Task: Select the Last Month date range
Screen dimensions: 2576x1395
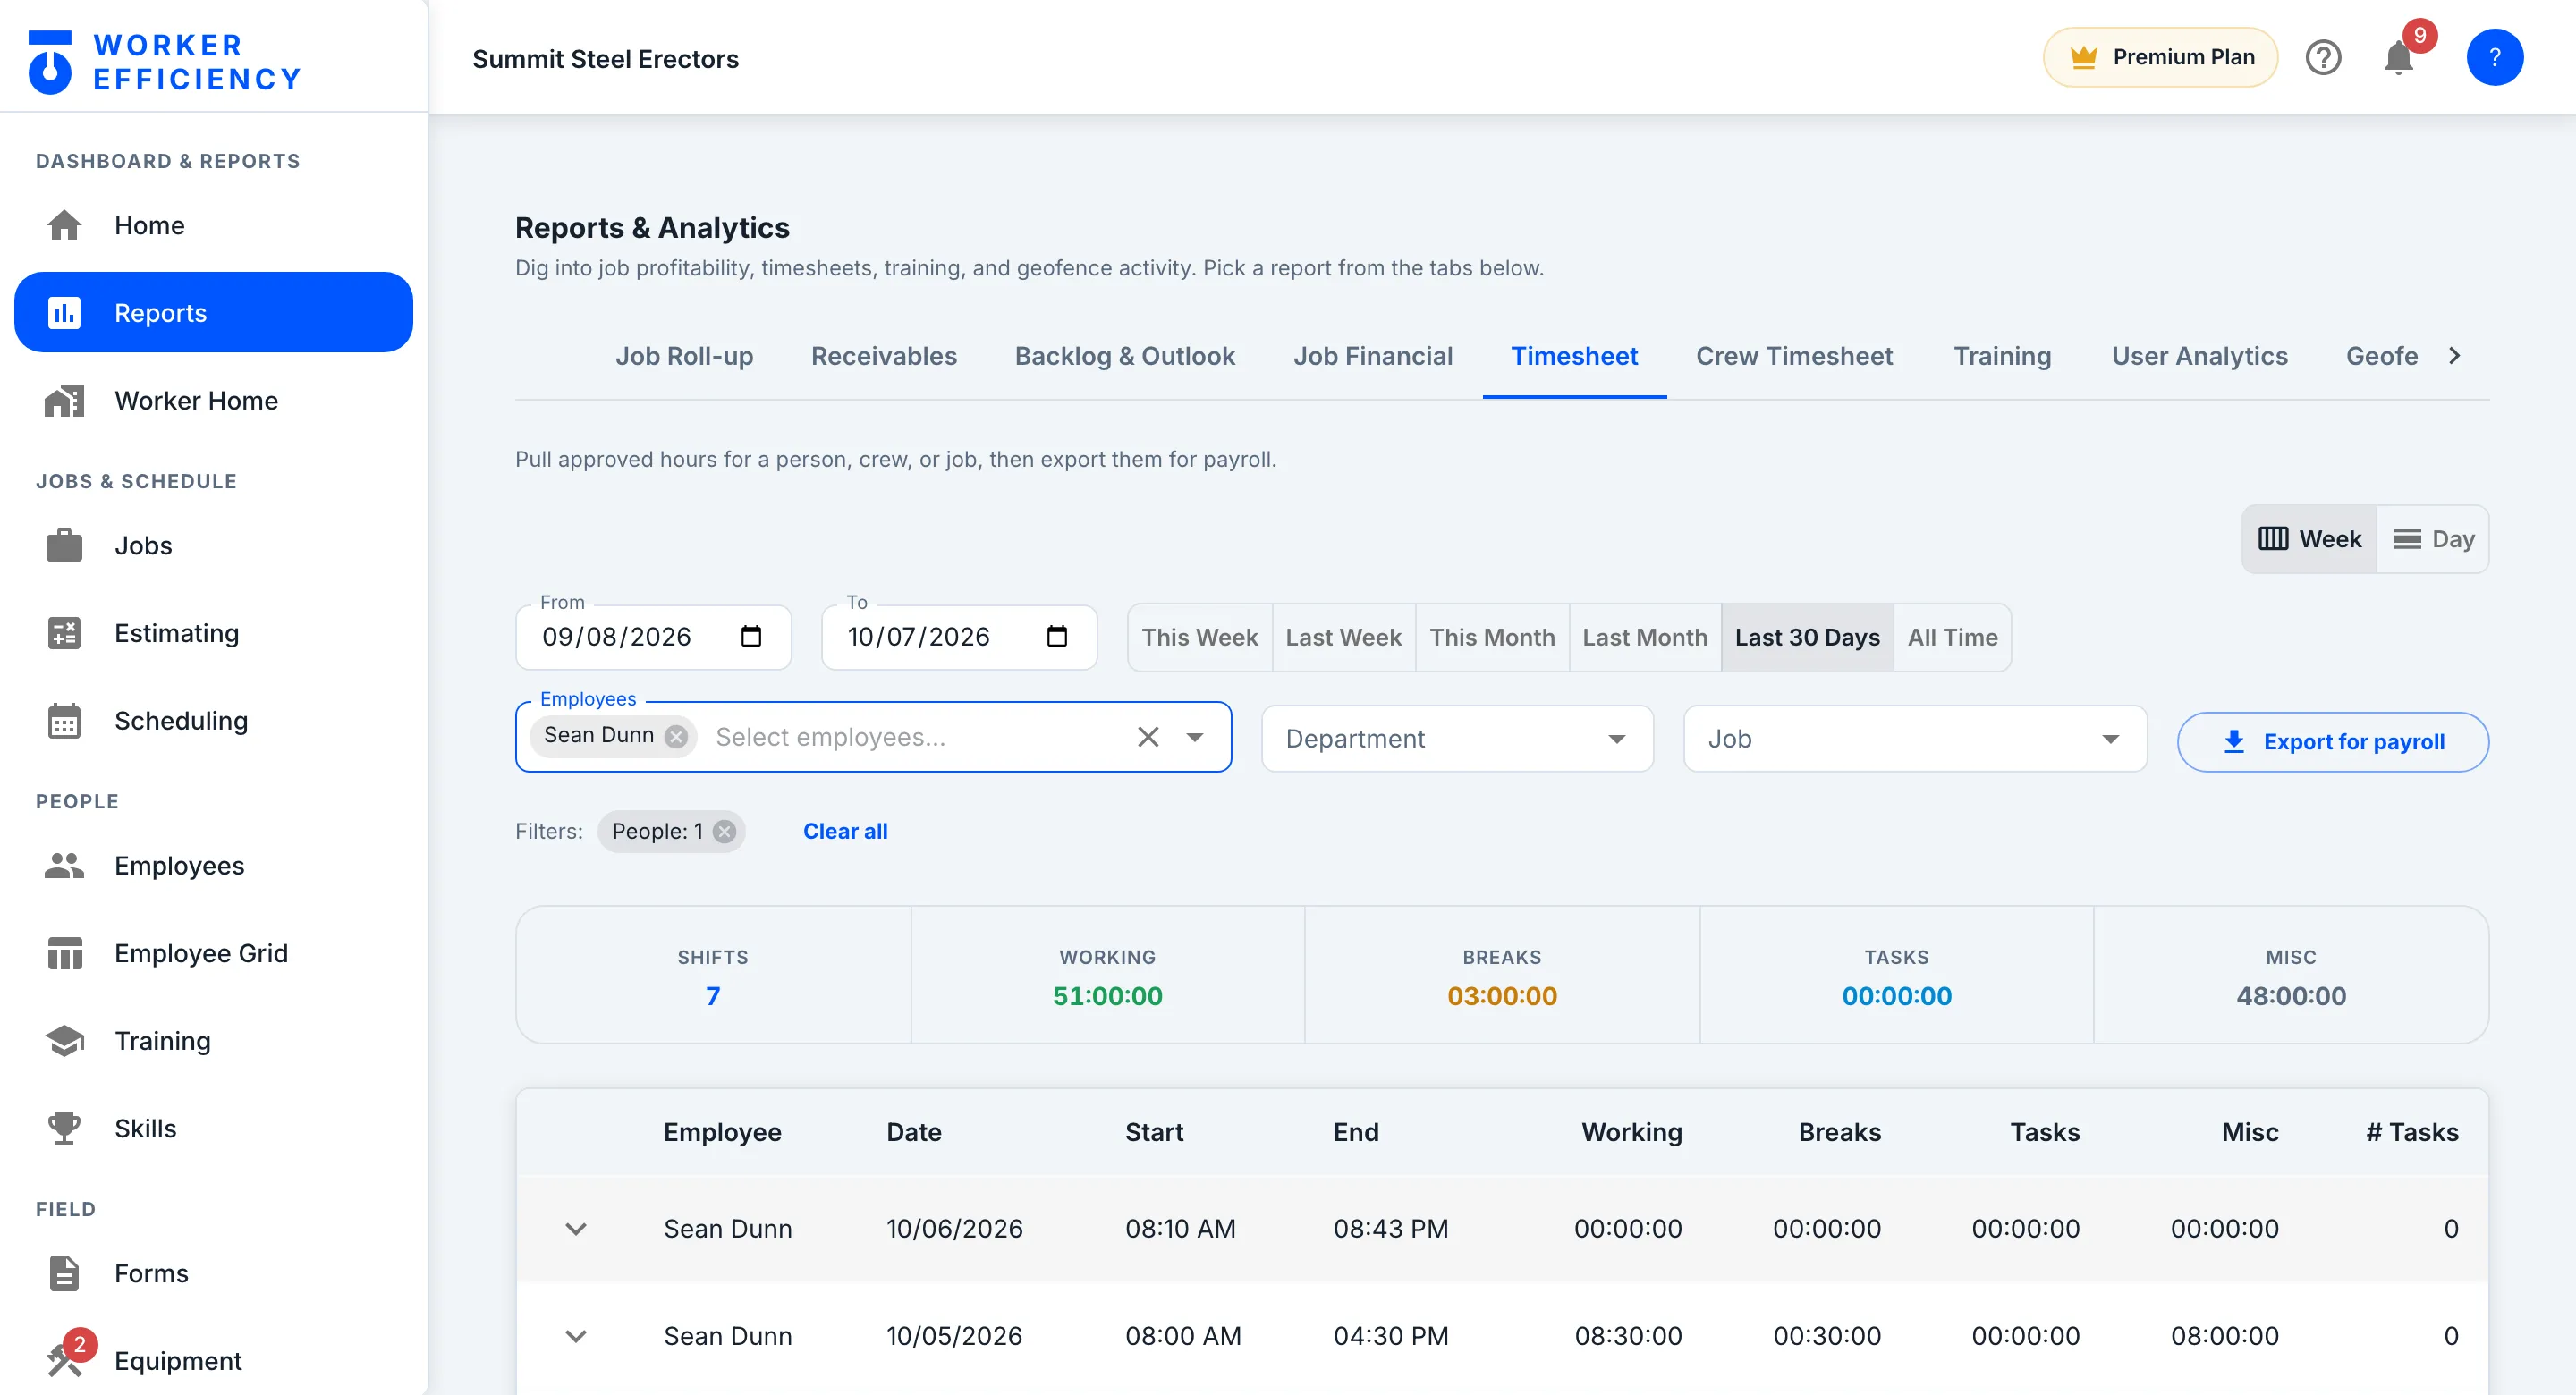Action: click(x=1644, y=637)
